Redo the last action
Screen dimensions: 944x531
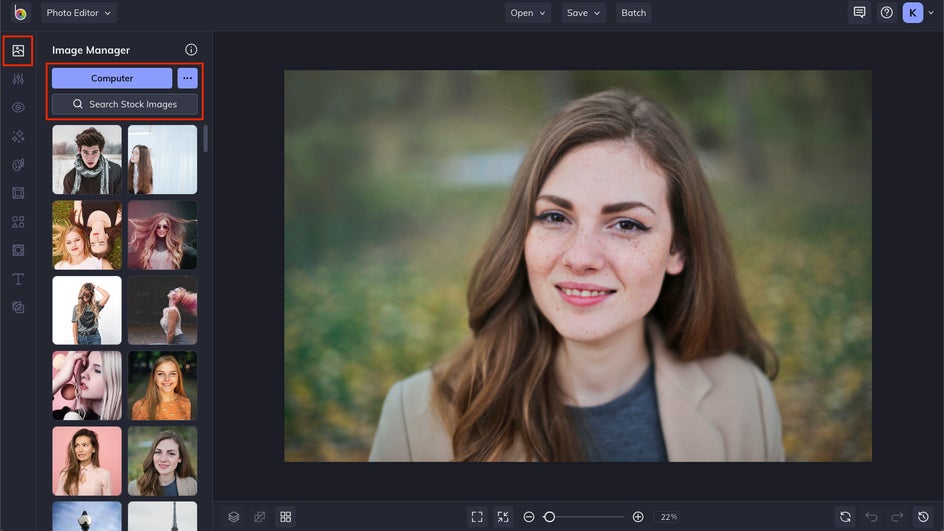(897, 517)
